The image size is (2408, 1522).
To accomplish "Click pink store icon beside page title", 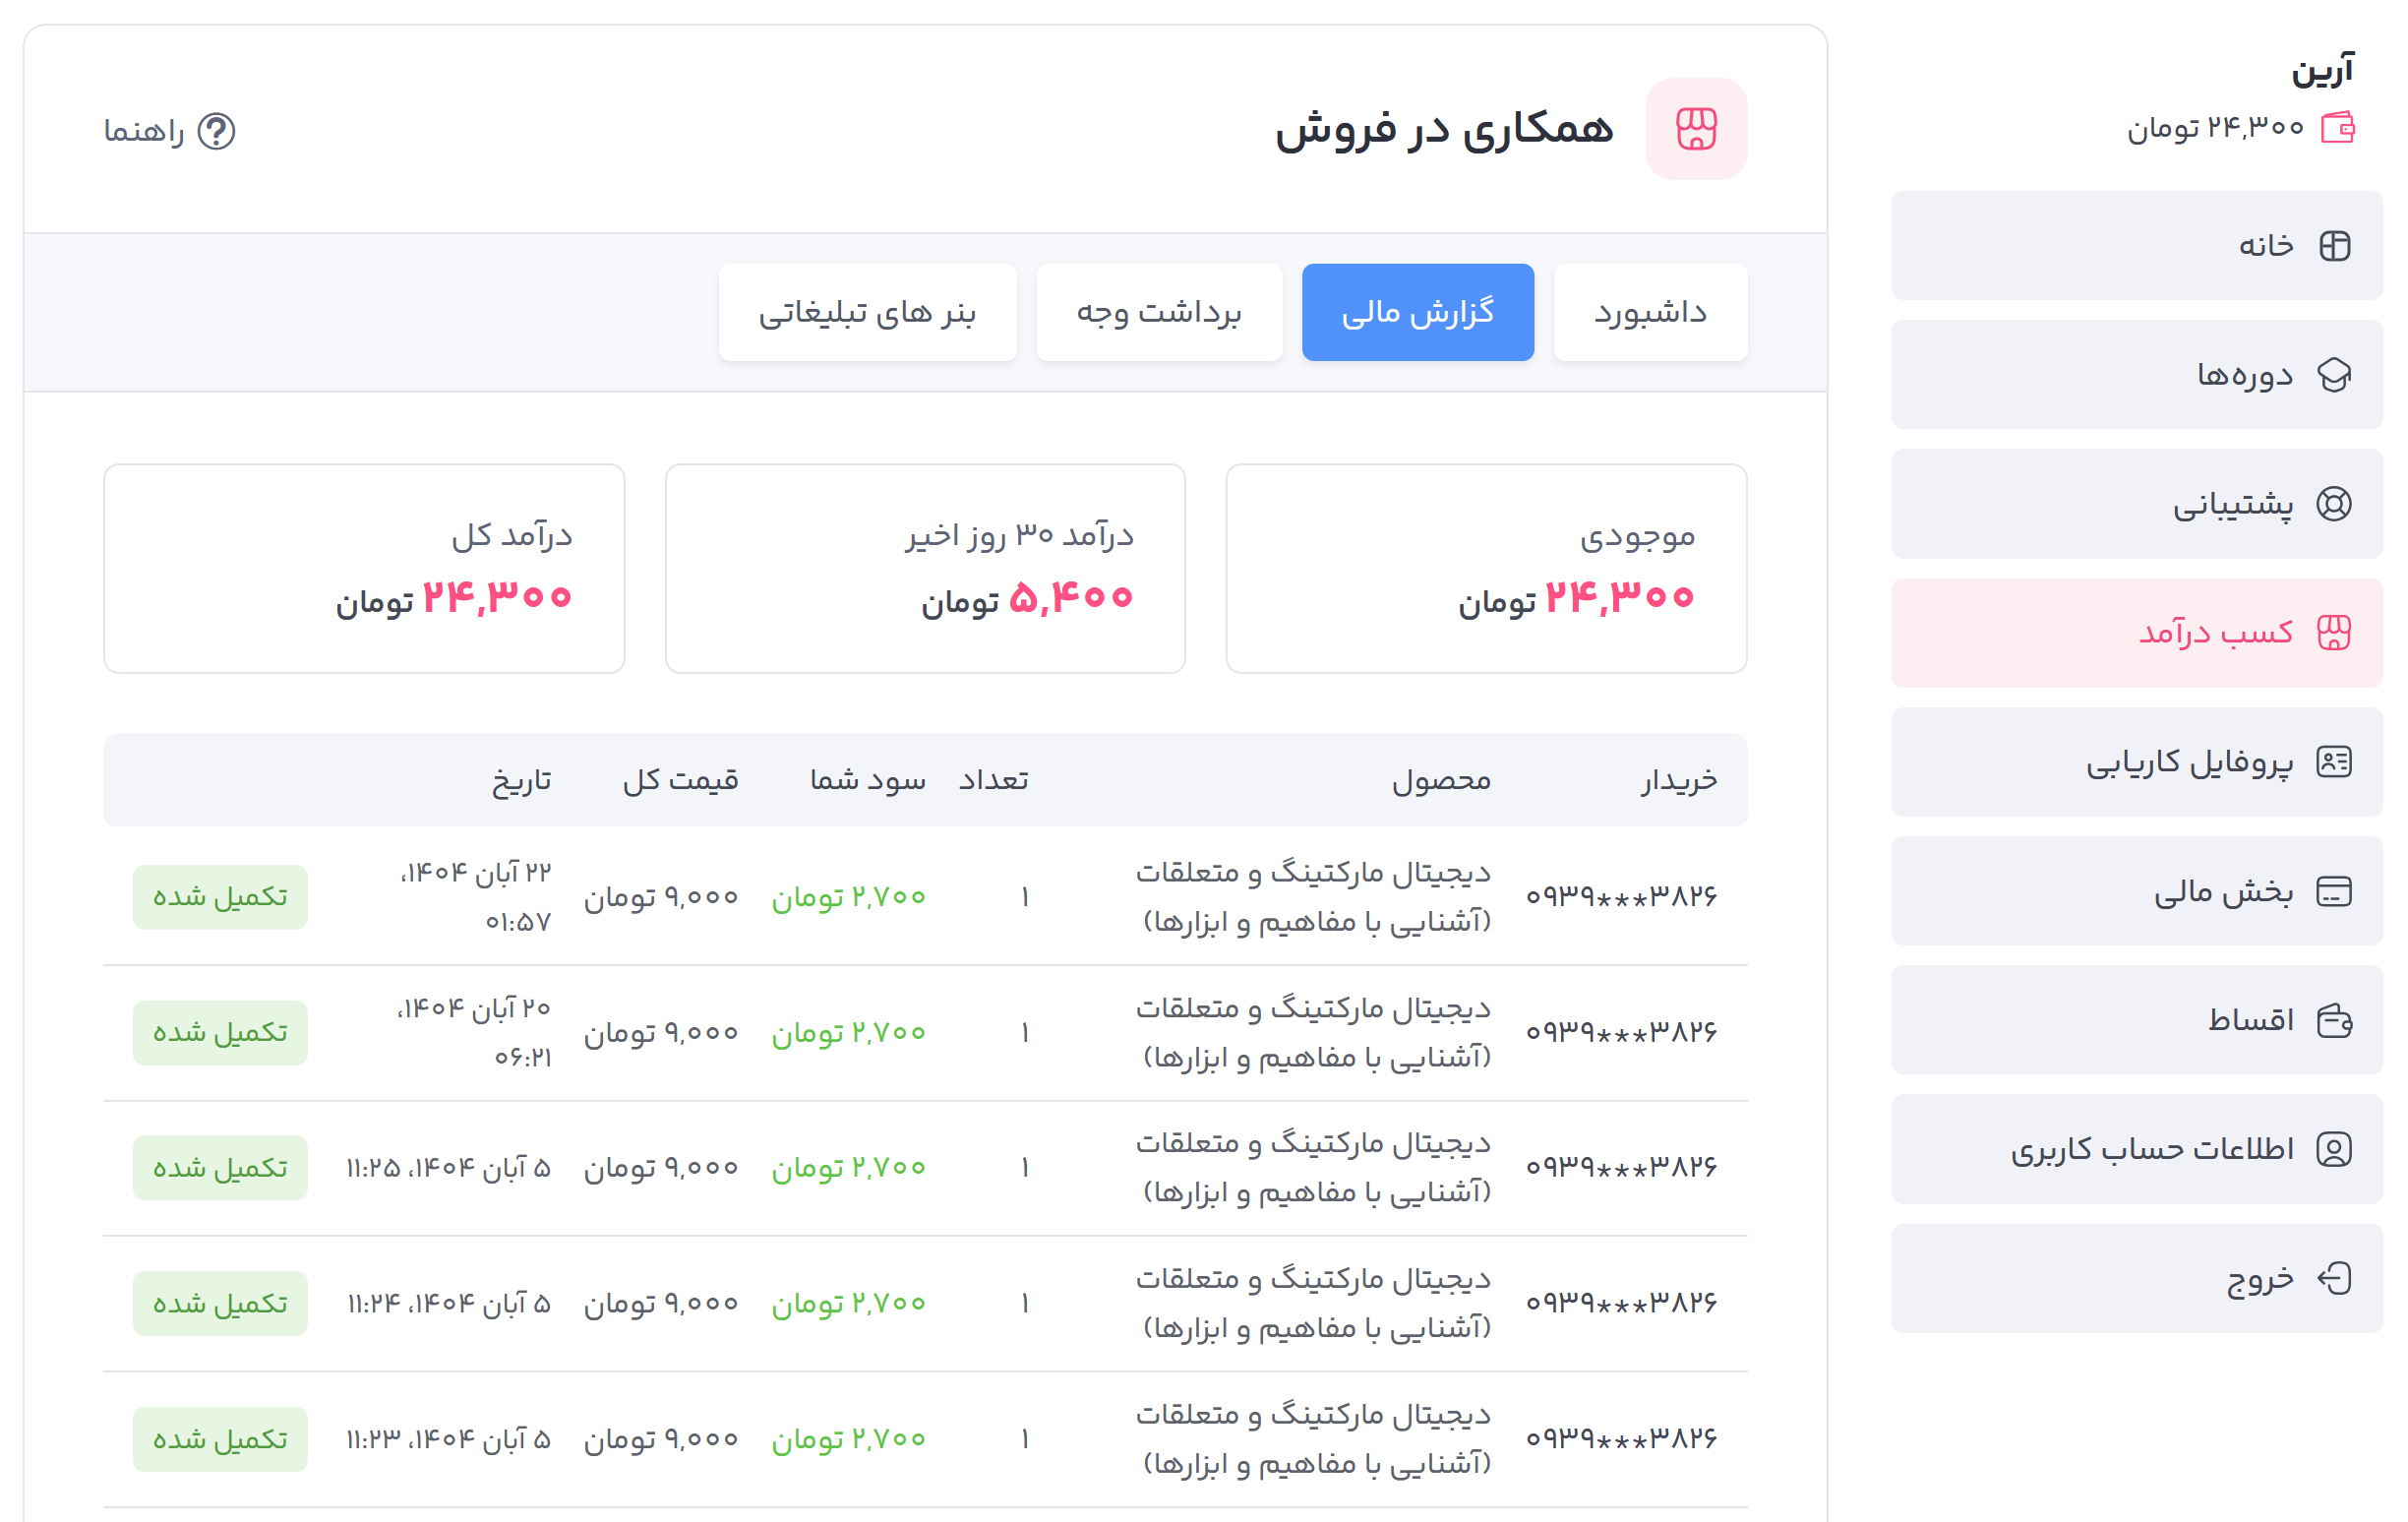I will (x=1696, y=129).
